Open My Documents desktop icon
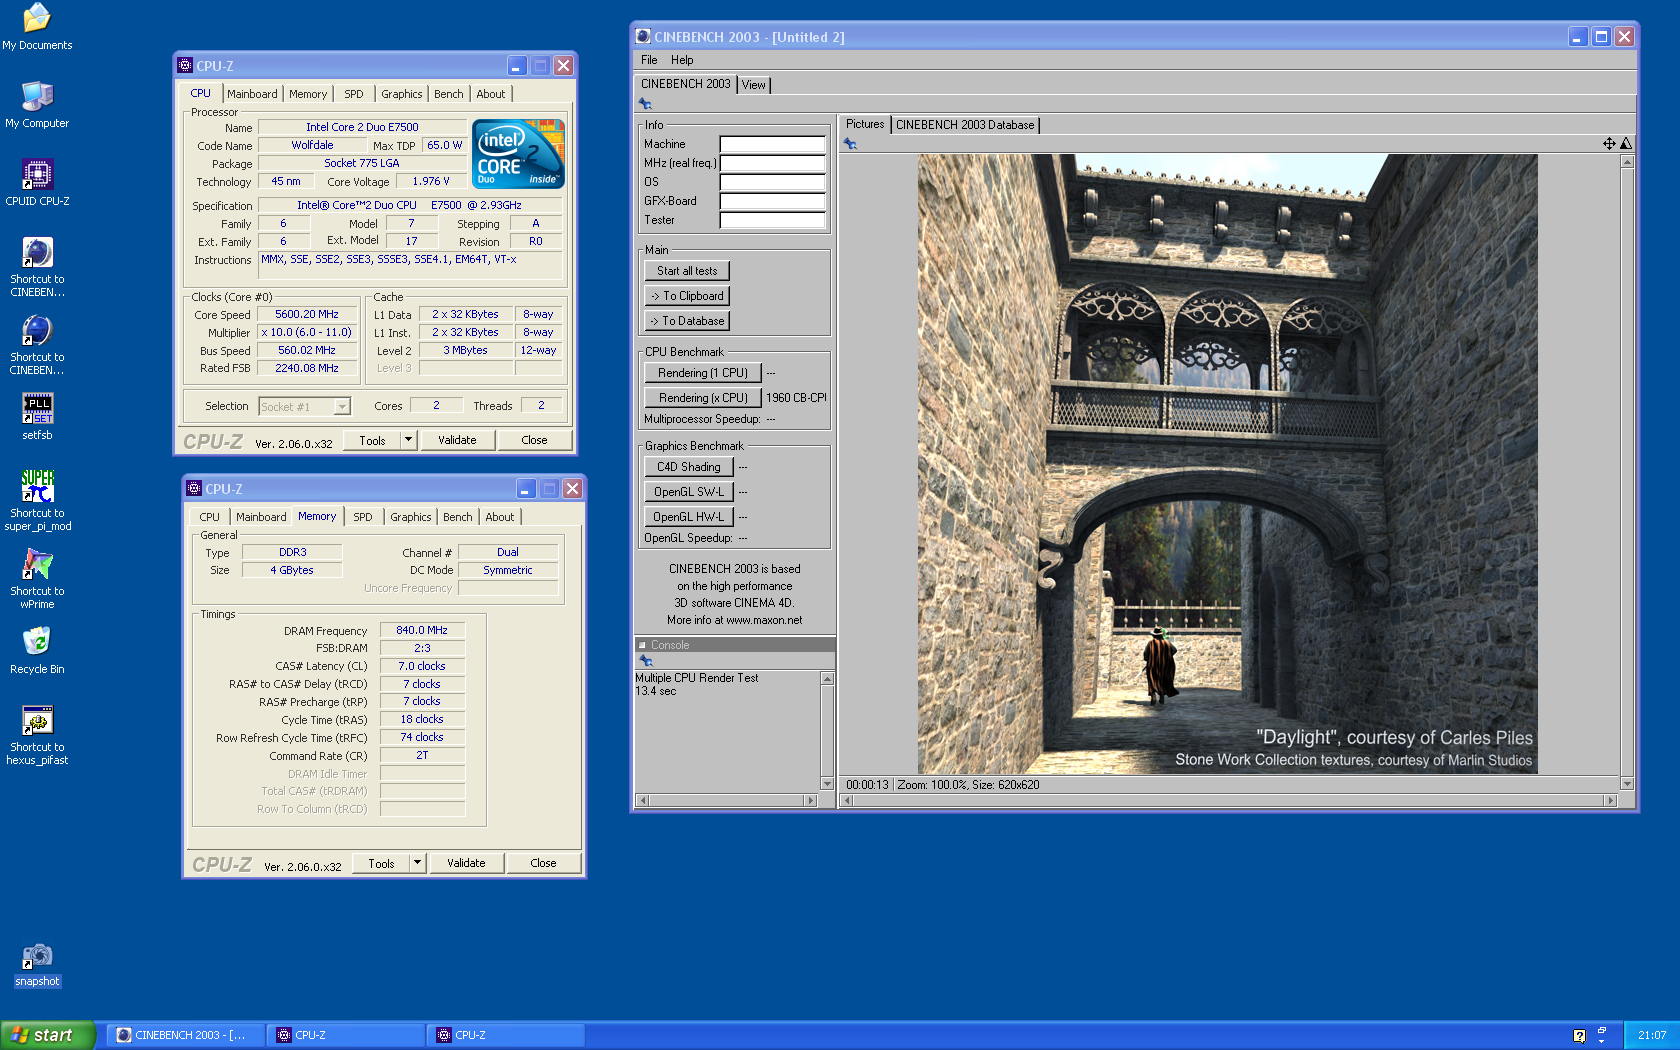Viewport: 1680px width, 1050px height. pos(37,18)
